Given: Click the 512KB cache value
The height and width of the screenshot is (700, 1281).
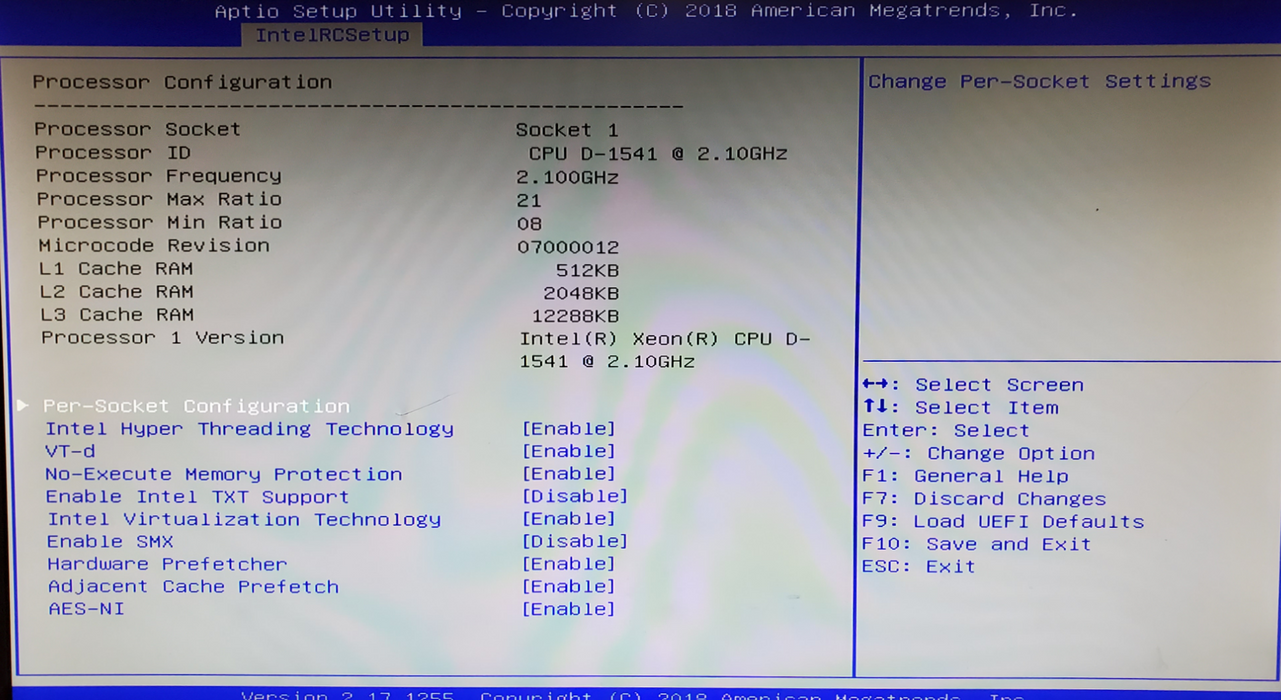Looking at the screenshot, I should (x=587, y=270).
